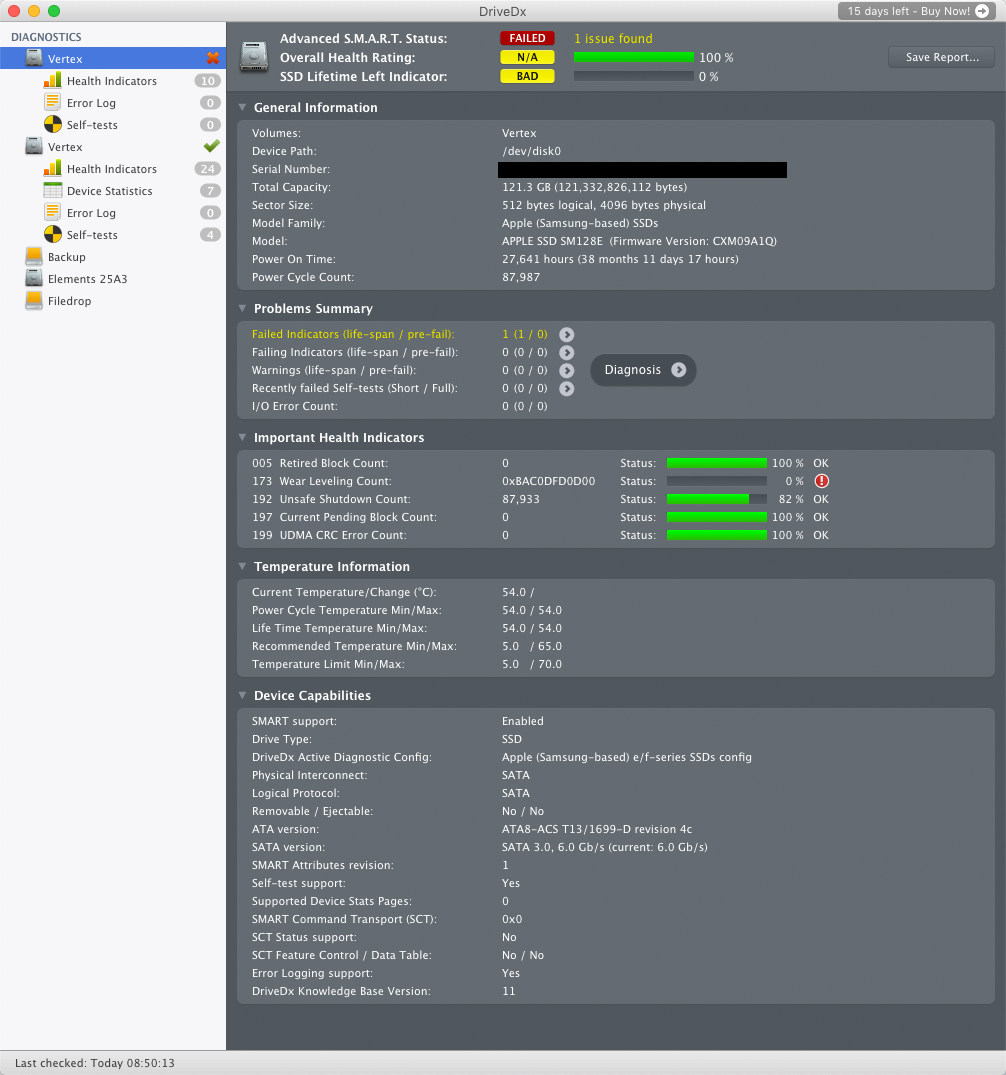Click the arrow next to Failing Indicators
The image size is (1006, 1075).
[x=566, y=352]
